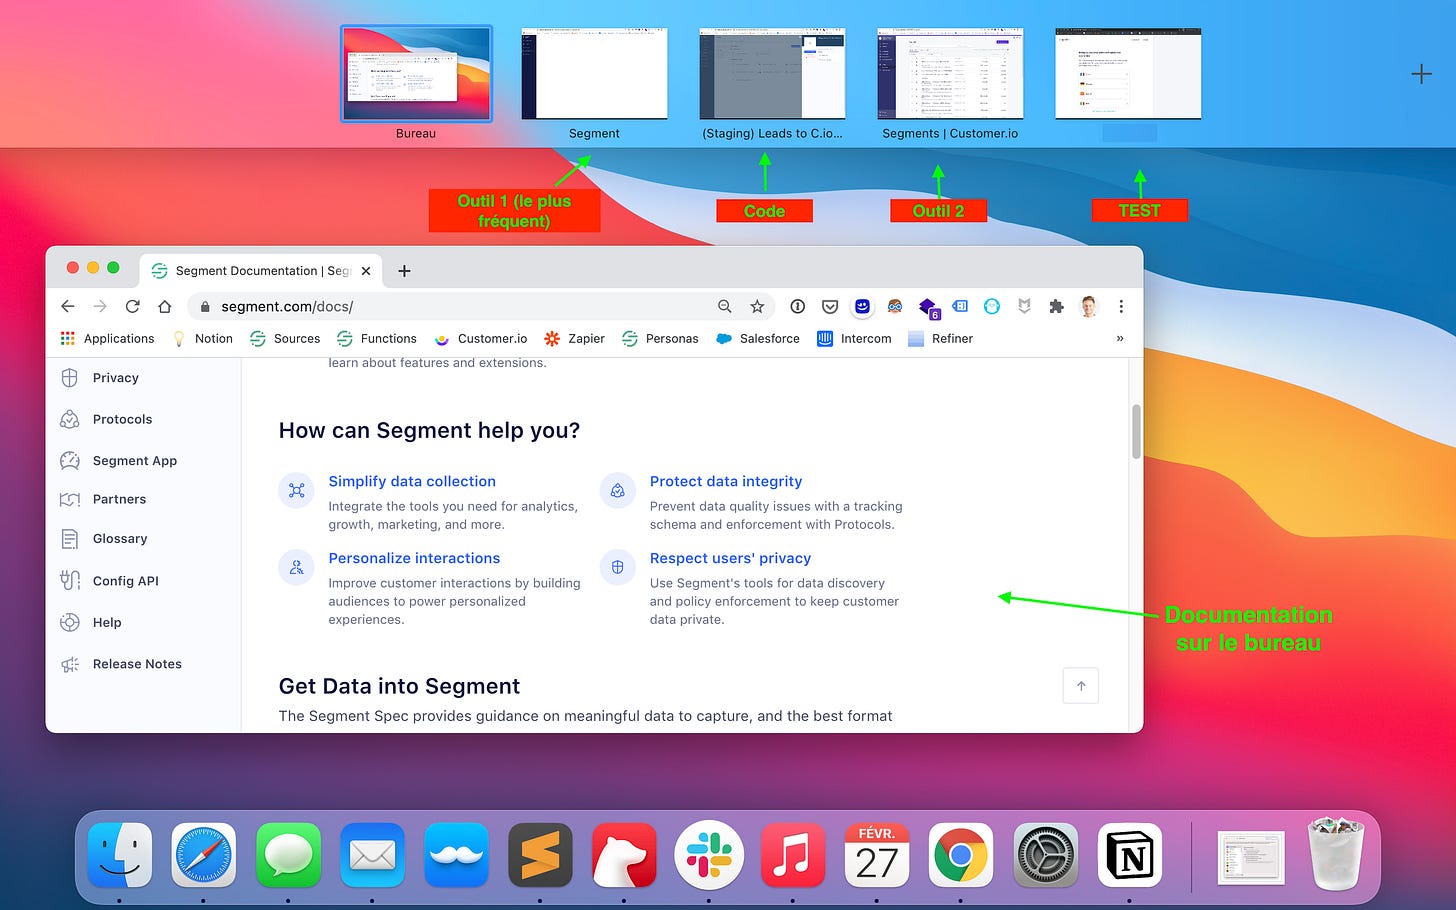This screenshot has height=910, width=1456.
Task: Click the Chrome home button
Action: coord(165,306)
